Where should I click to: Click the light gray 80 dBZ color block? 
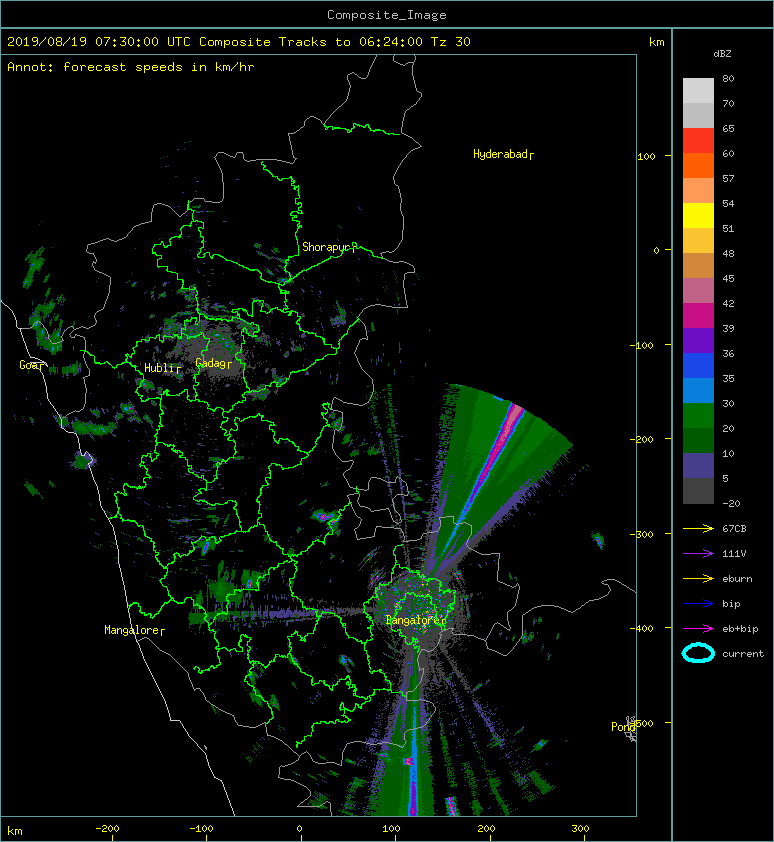(x=698, y=90)
